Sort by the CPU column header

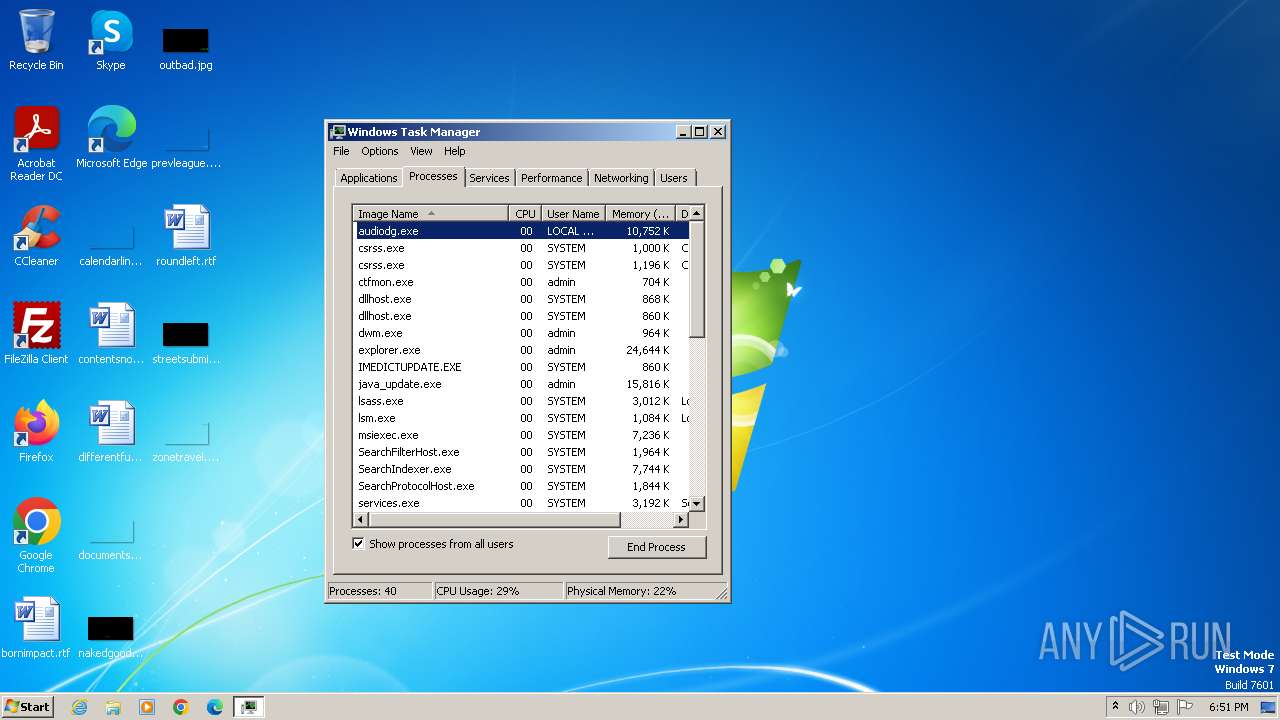tap(525, 213)
